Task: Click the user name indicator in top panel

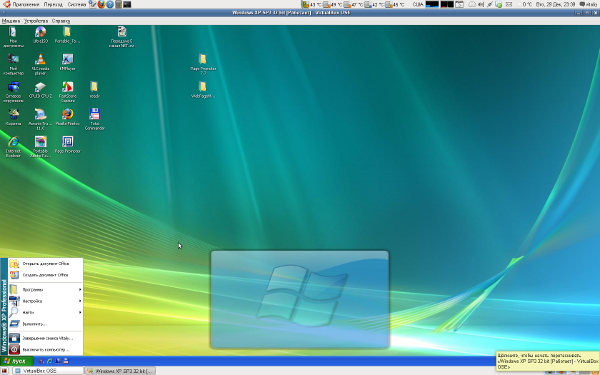Action: 588,4
